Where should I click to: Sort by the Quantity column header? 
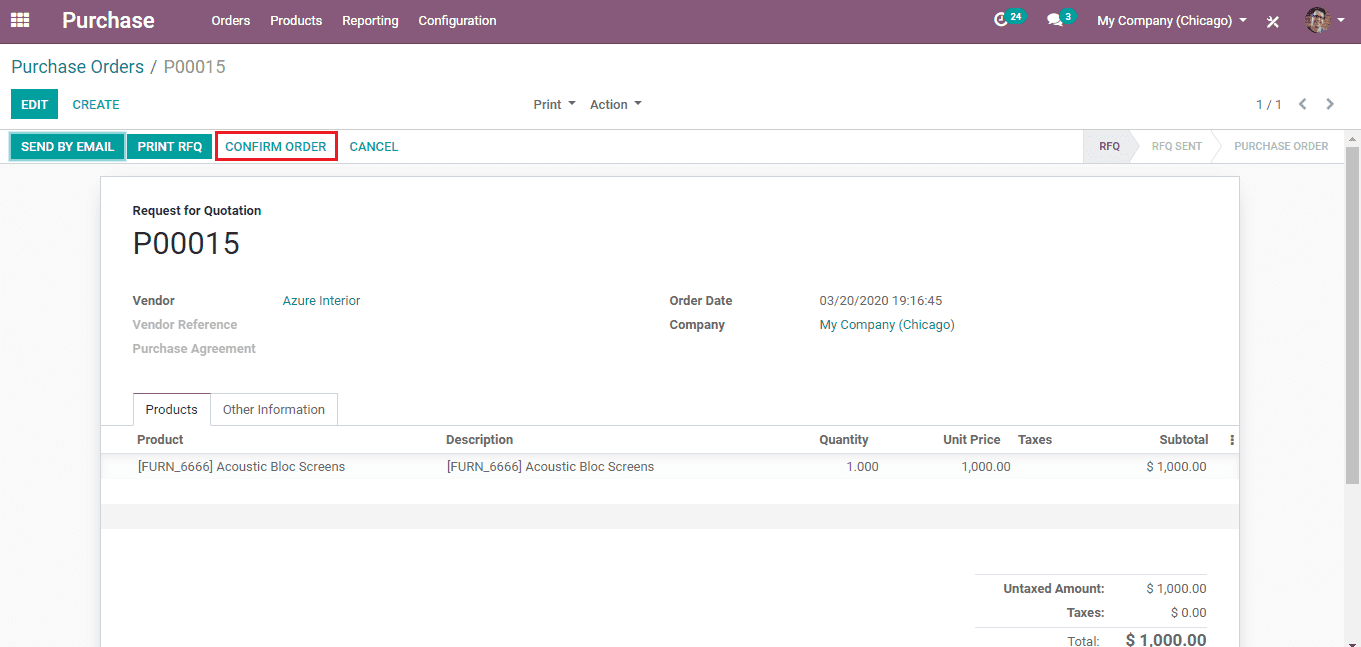pyautogui.click(x=844, y=440)
